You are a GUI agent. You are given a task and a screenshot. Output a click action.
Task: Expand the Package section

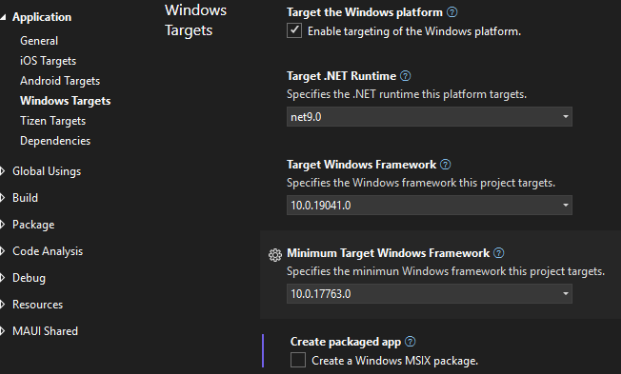[2, 225]
